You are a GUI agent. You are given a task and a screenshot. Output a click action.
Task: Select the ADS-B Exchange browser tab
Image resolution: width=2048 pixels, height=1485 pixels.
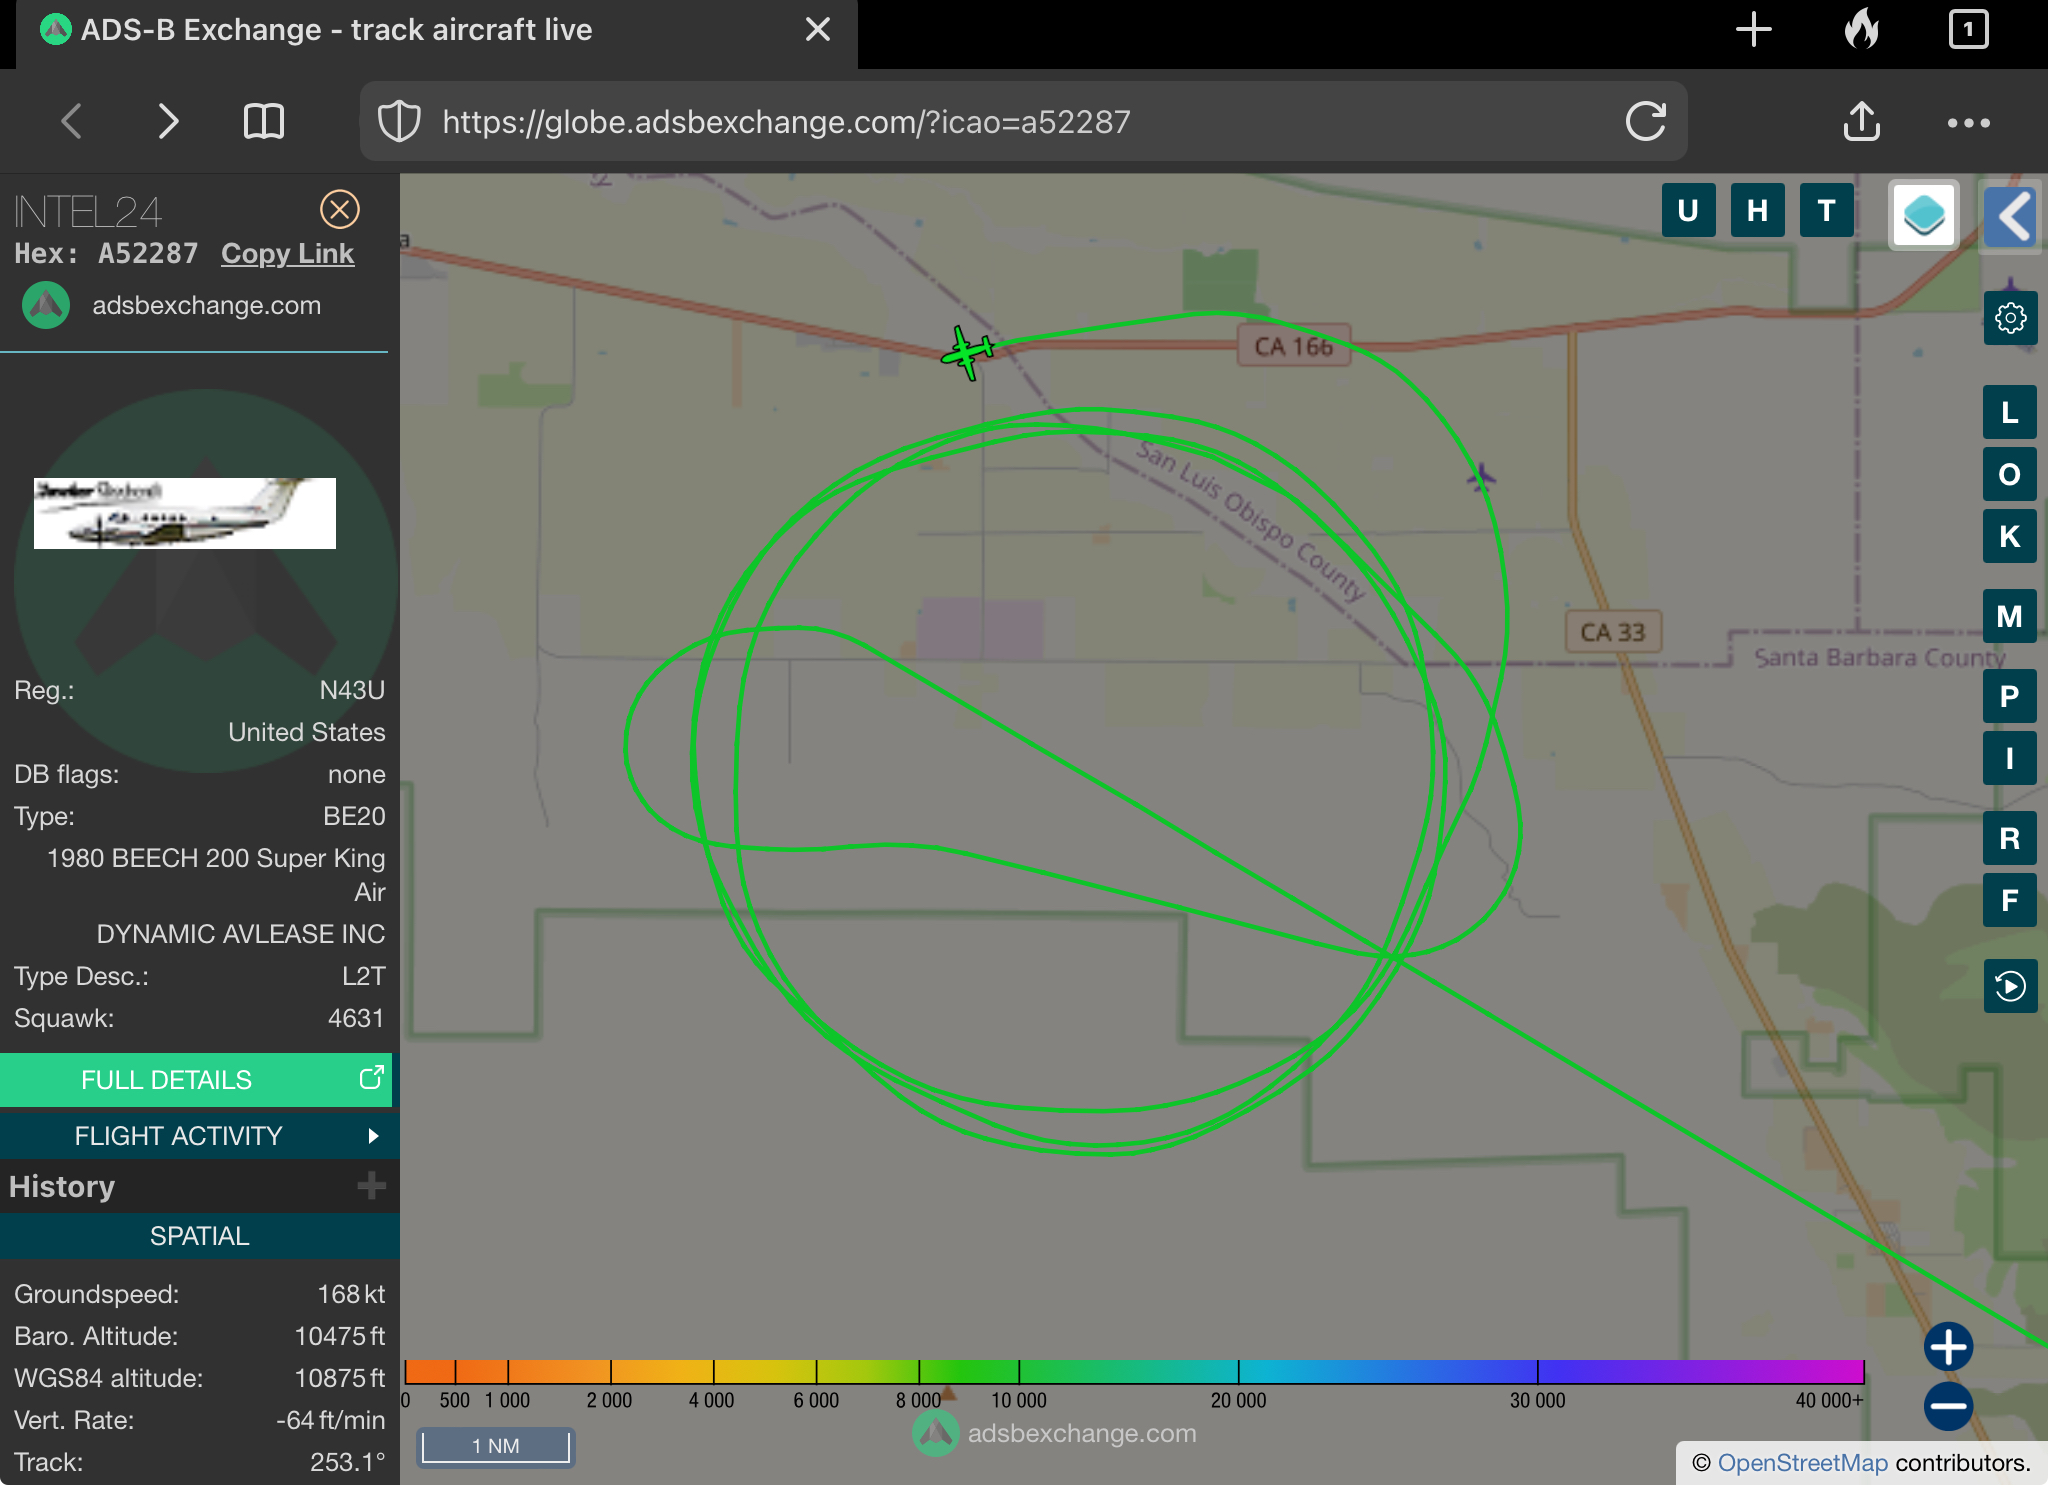tap(436, 34)
